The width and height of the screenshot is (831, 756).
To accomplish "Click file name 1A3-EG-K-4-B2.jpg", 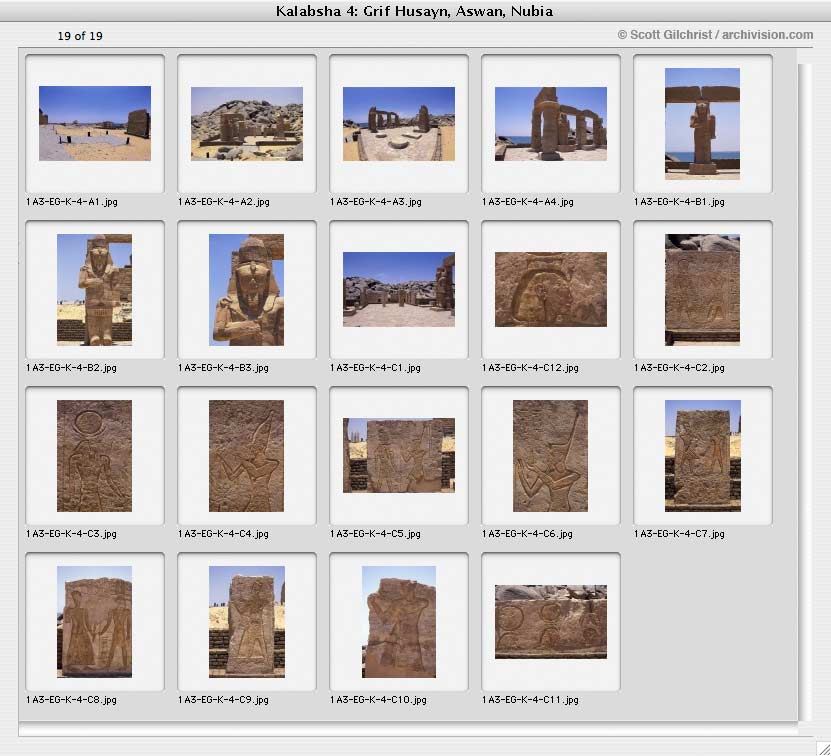I will 71,367.
